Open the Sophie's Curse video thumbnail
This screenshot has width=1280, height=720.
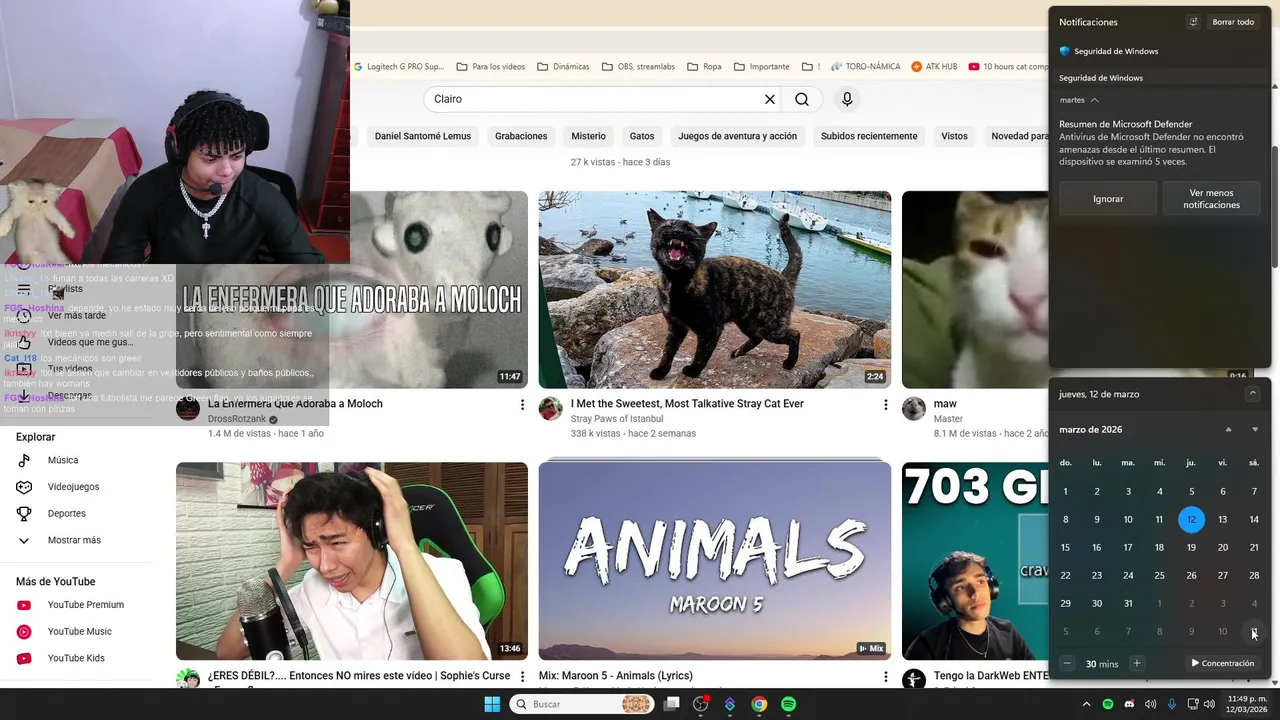[352, 561]
